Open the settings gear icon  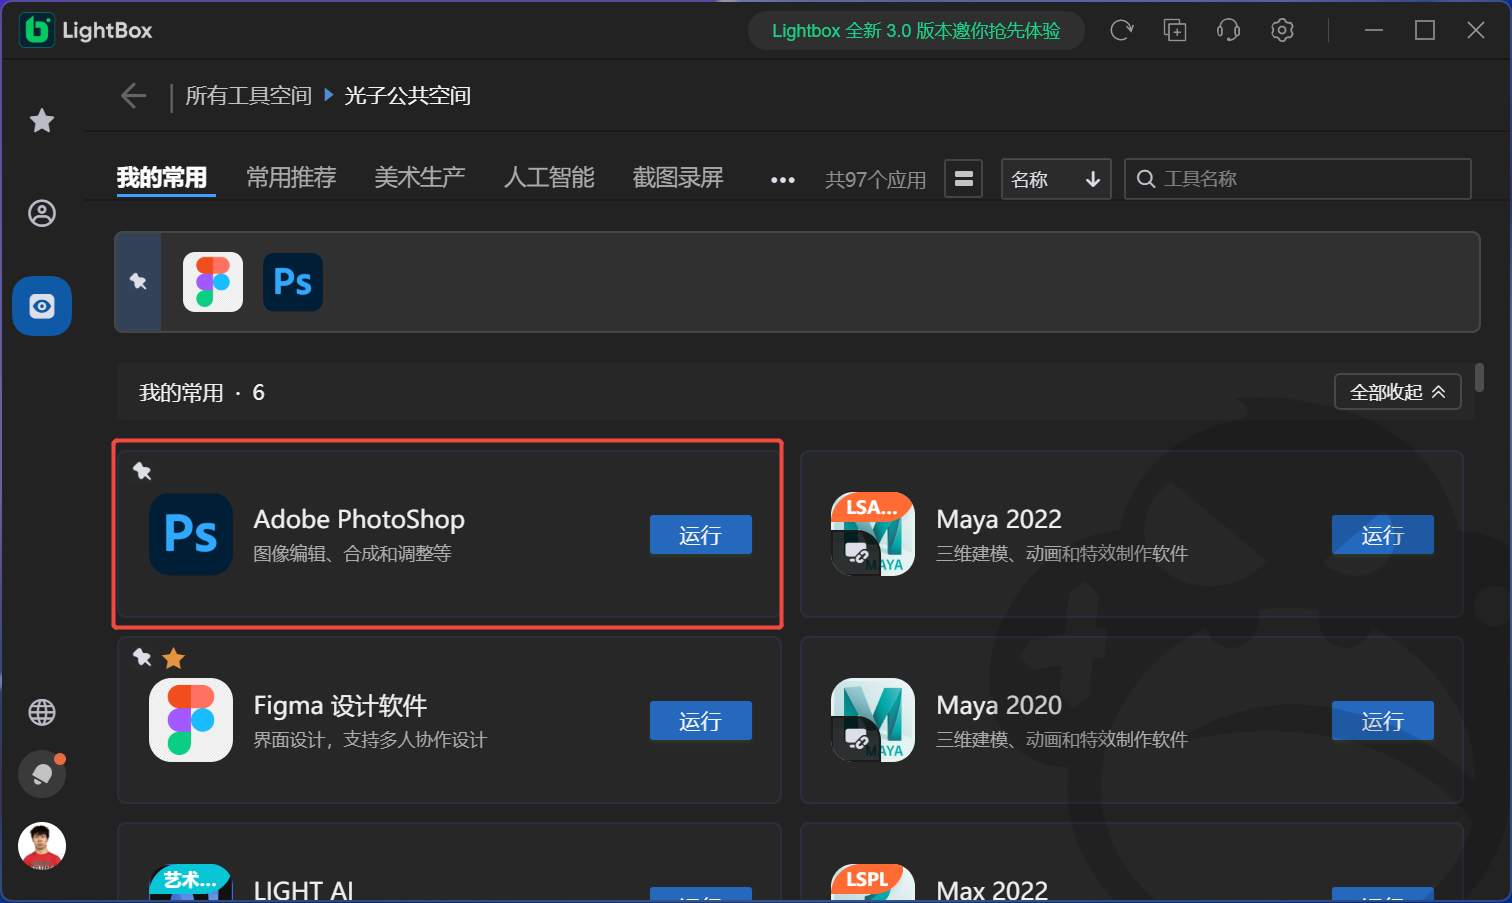coord(1282,30)
